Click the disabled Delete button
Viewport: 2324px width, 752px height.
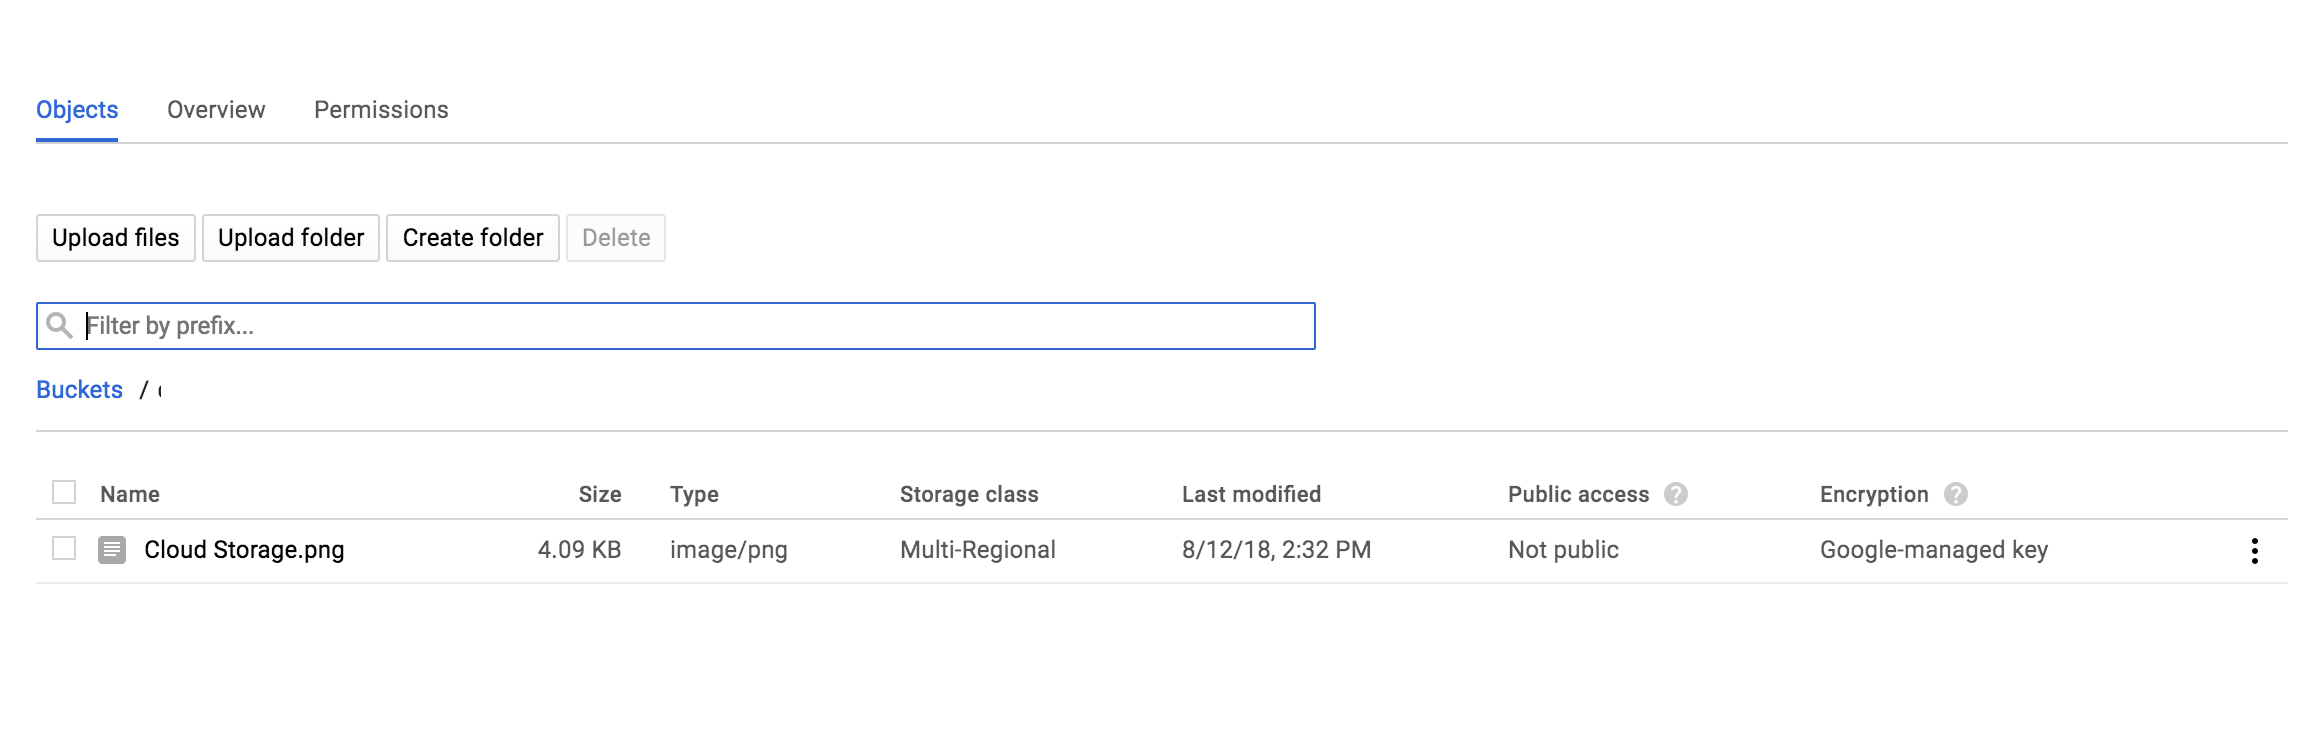click(x=616, y=238)
